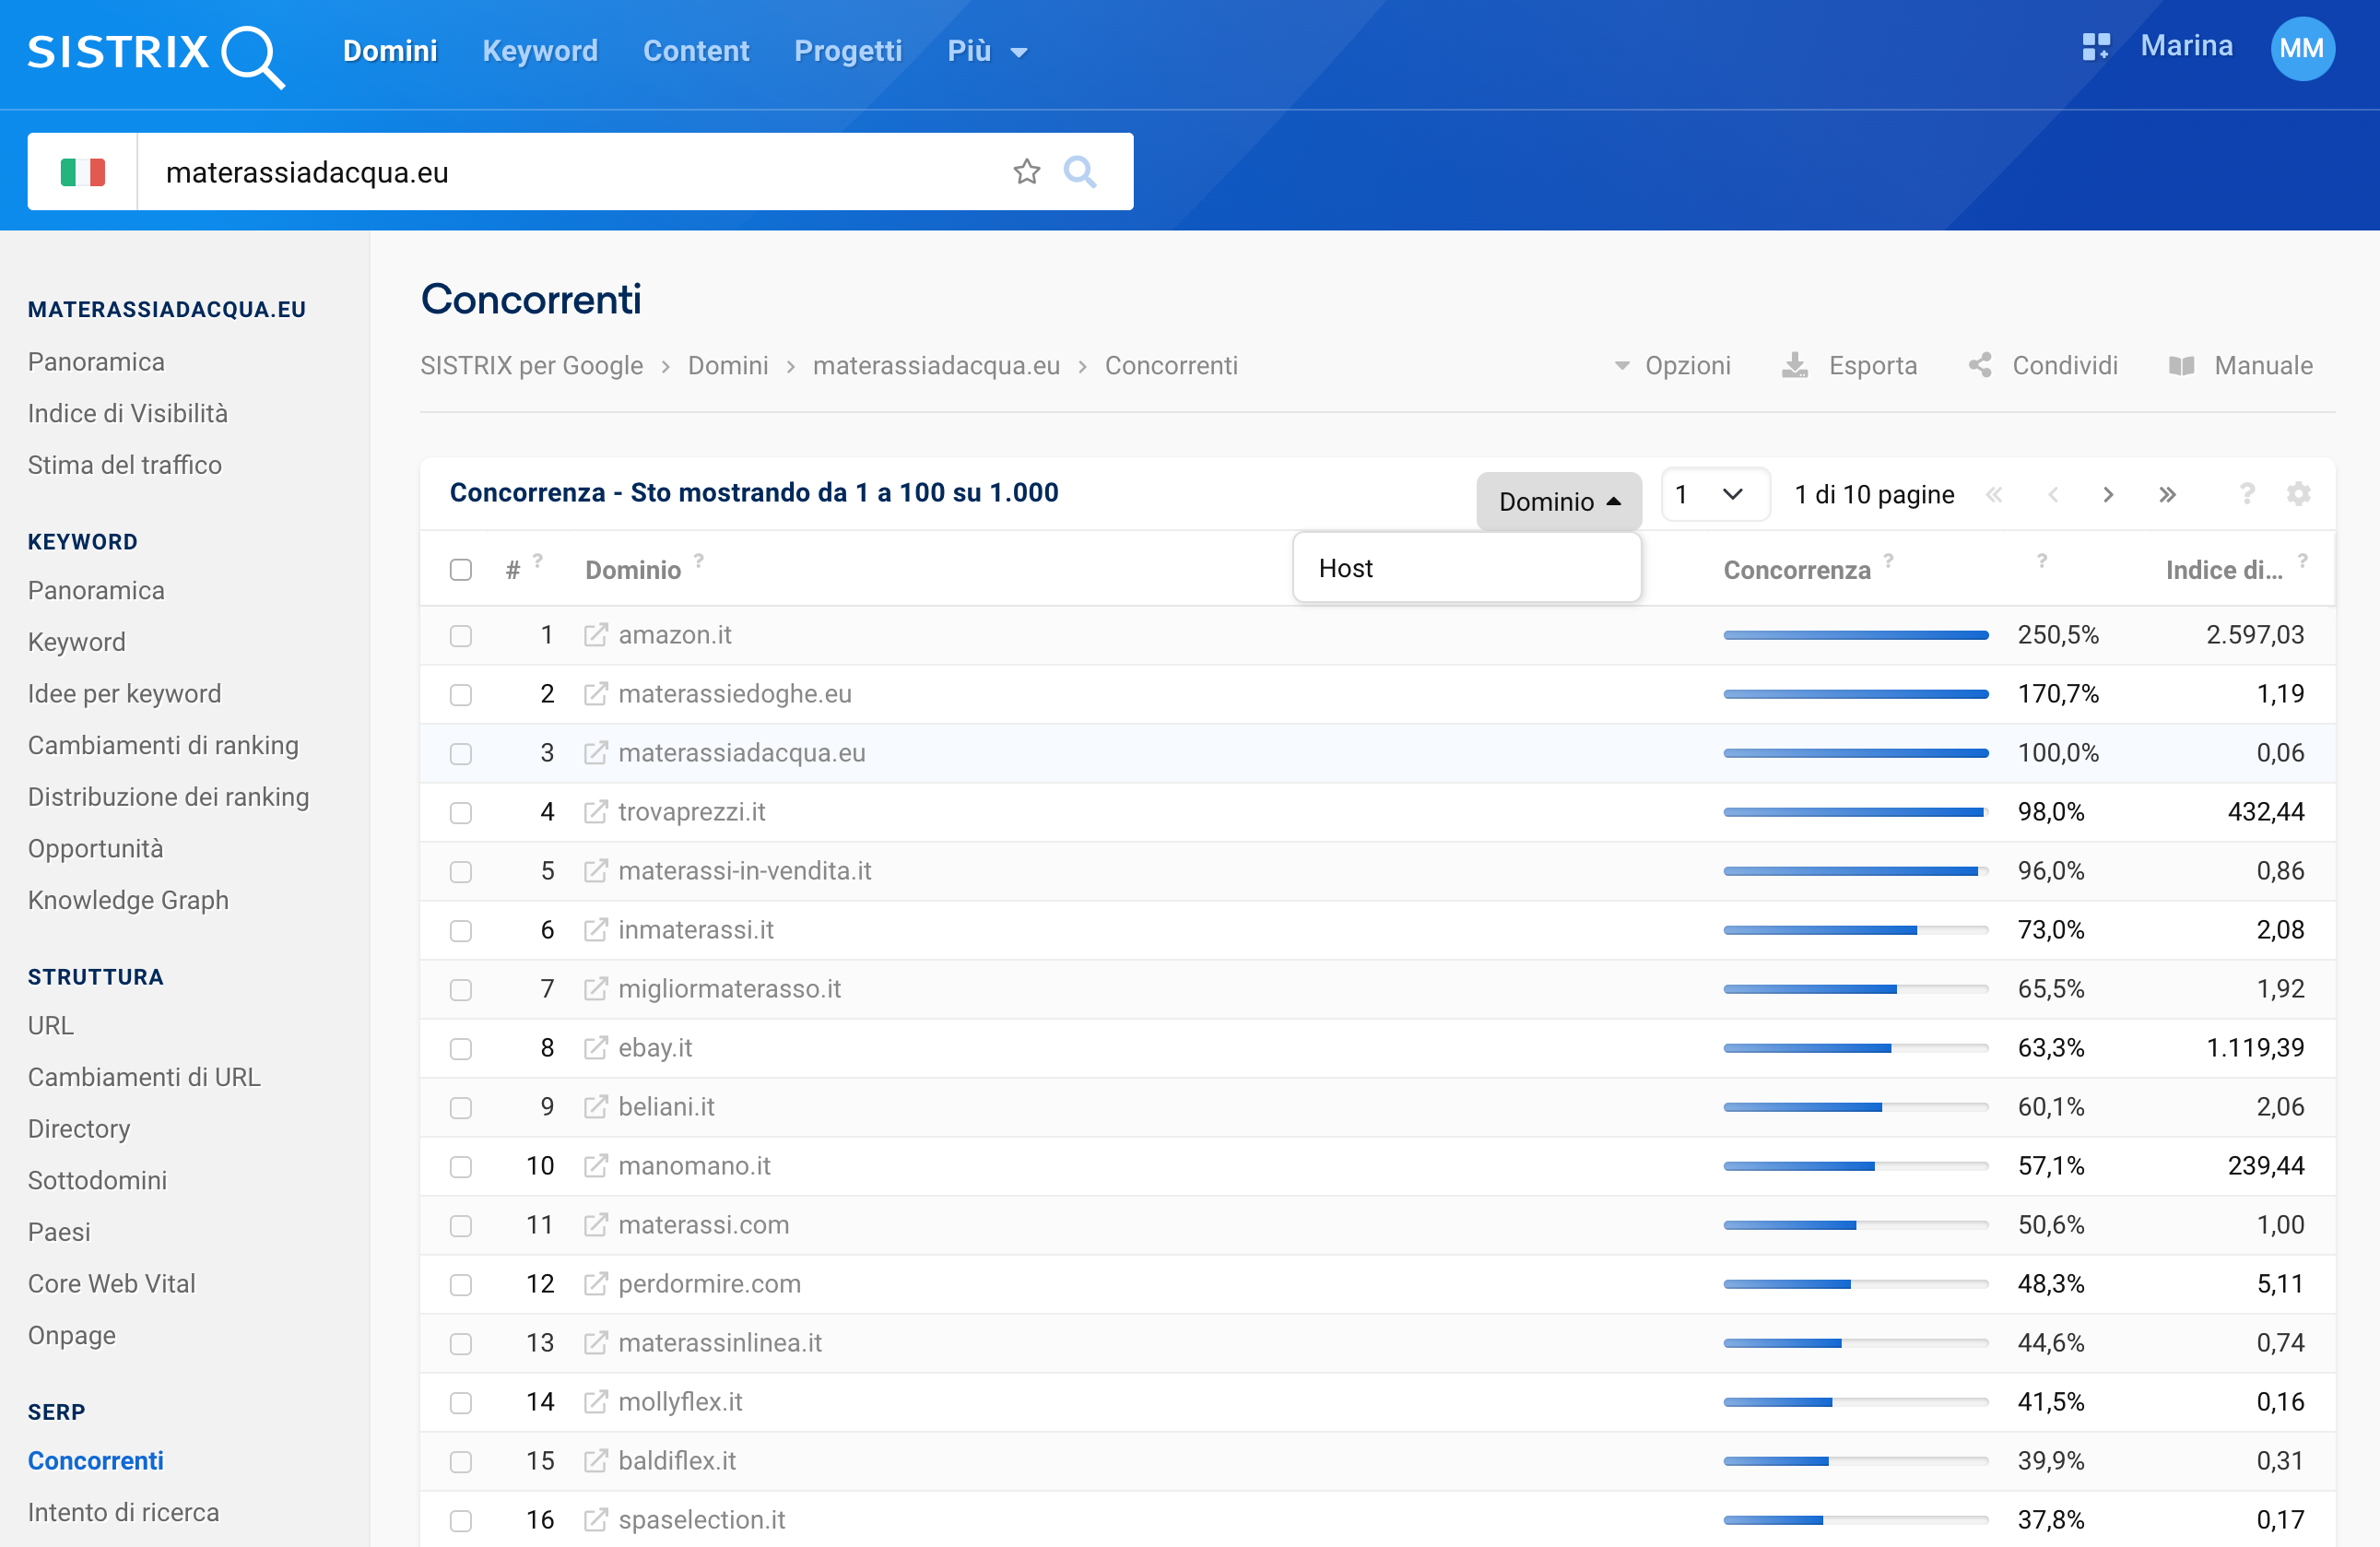This screenshot has height=1547, width=2380.
Task: Go to next page arrow
Action: (x=2108, y=494)
